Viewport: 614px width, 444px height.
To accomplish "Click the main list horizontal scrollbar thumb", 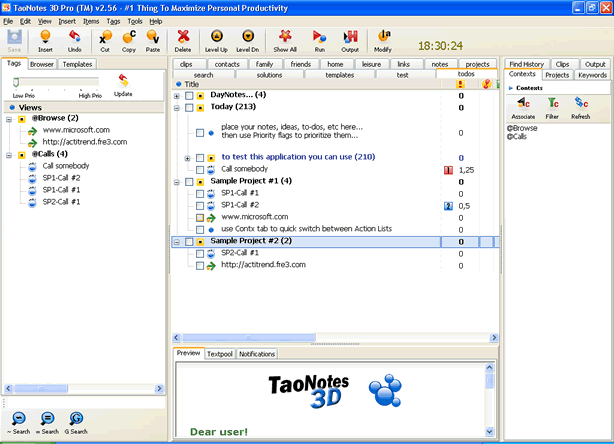I will tap(249, 337).
